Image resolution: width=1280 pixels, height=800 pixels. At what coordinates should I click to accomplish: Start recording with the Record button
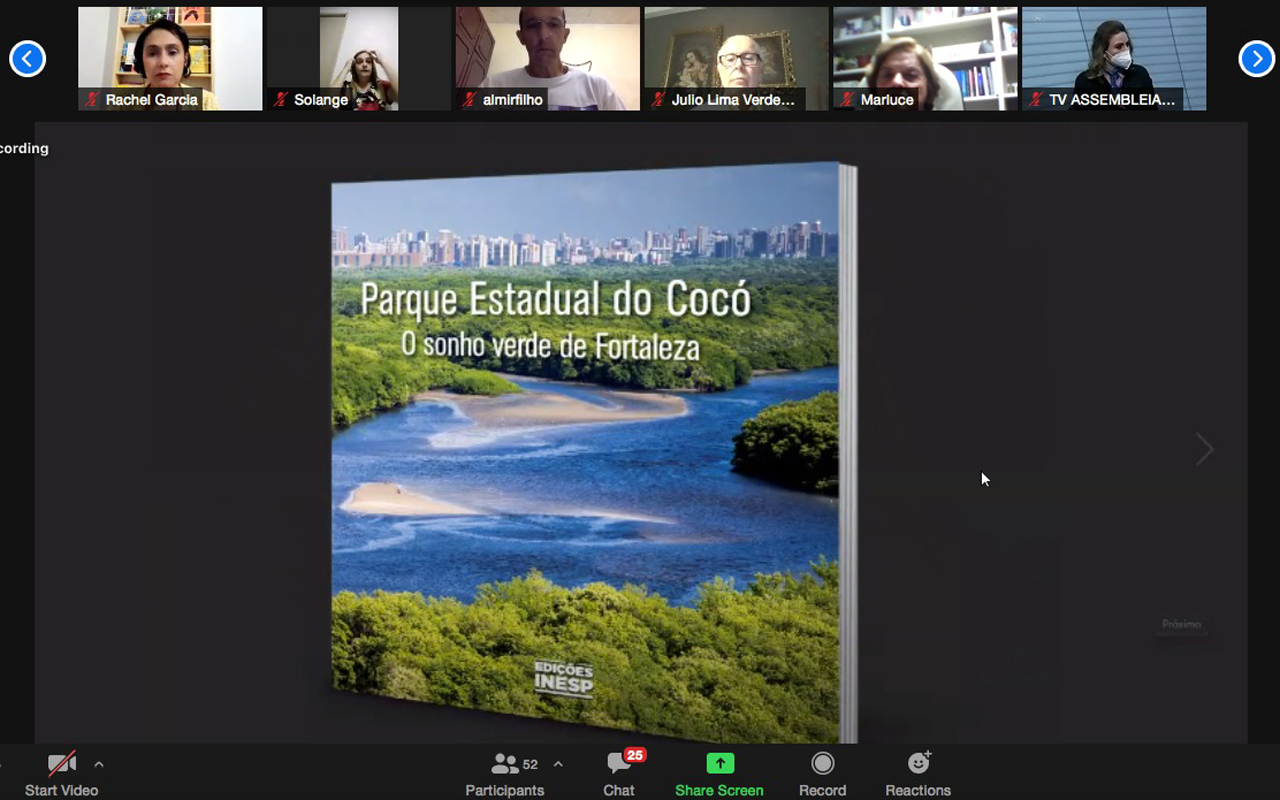click(x=822, y=774)
